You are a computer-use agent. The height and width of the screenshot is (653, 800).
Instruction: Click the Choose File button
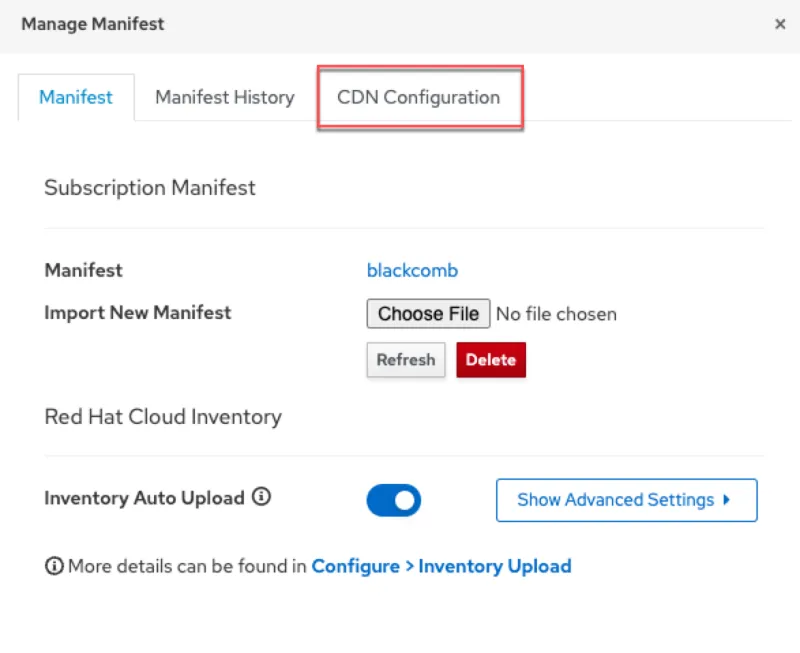428,314
